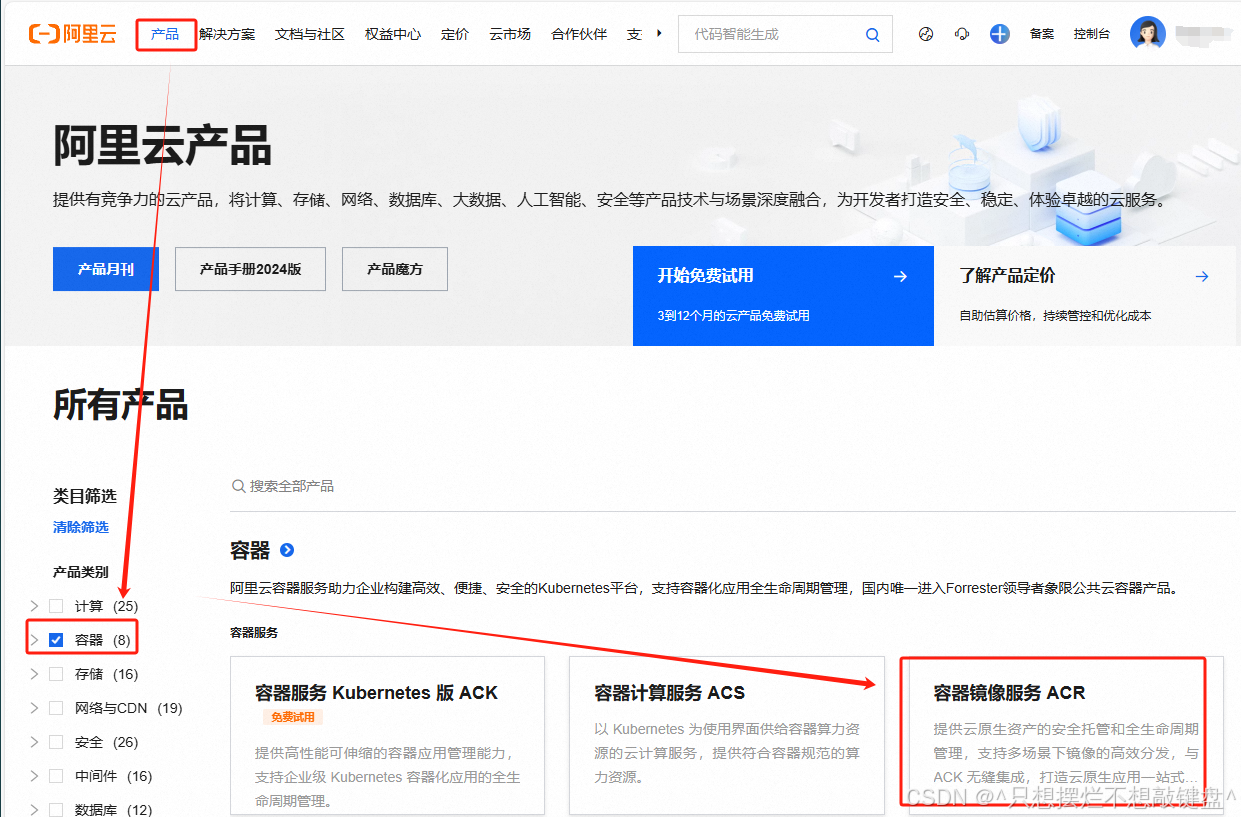Open the 容器计算服务 ACS card

click(x=727, y=735)
